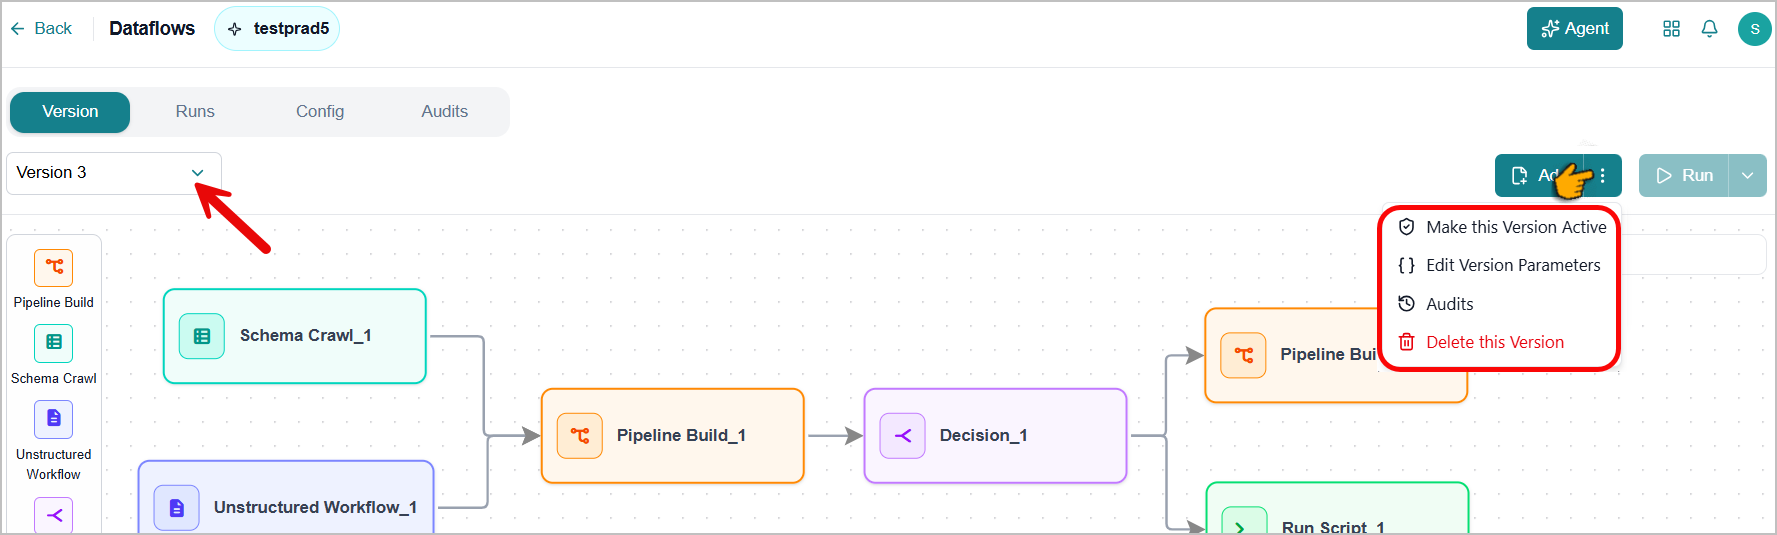The width and height of the screenshot is (1777, 535).
Task: Expand the Run options chevron
Action: click(1748, 176)
